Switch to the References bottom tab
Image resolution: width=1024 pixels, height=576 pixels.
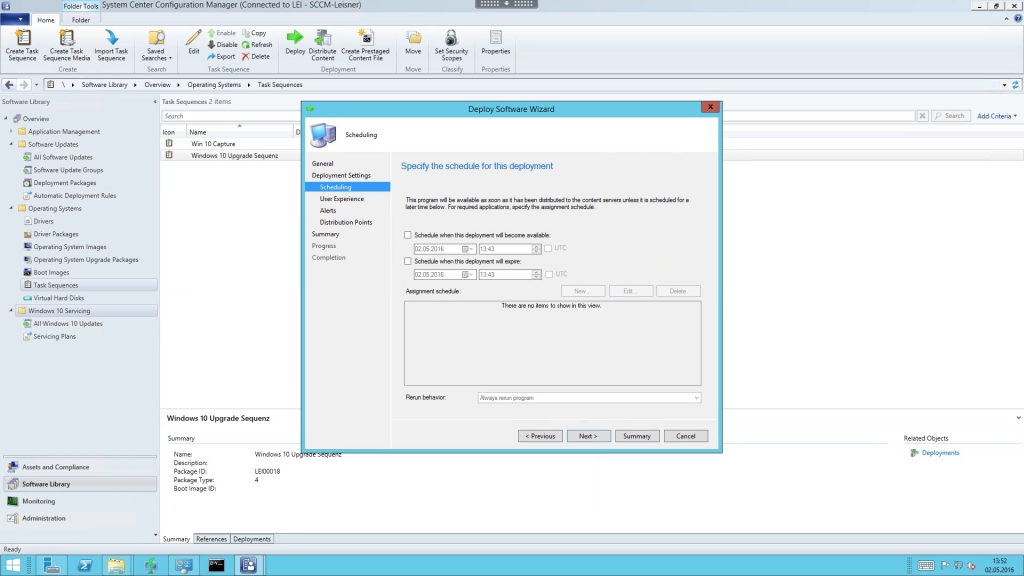coord(211,539)
